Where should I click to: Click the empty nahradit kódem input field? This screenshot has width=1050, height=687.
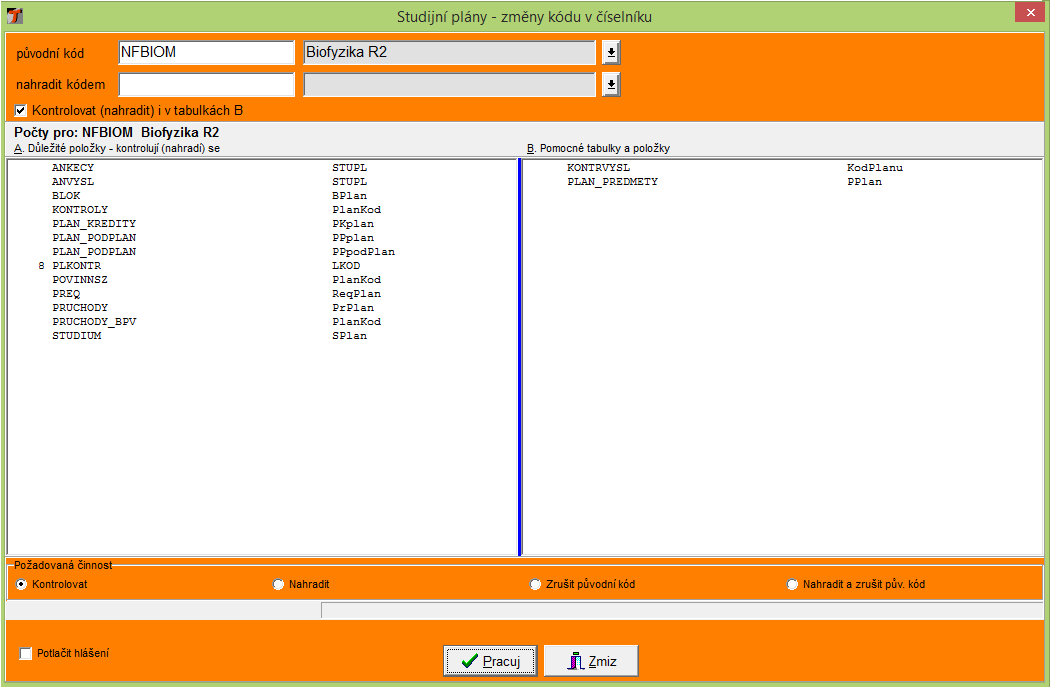coord(205,85)
